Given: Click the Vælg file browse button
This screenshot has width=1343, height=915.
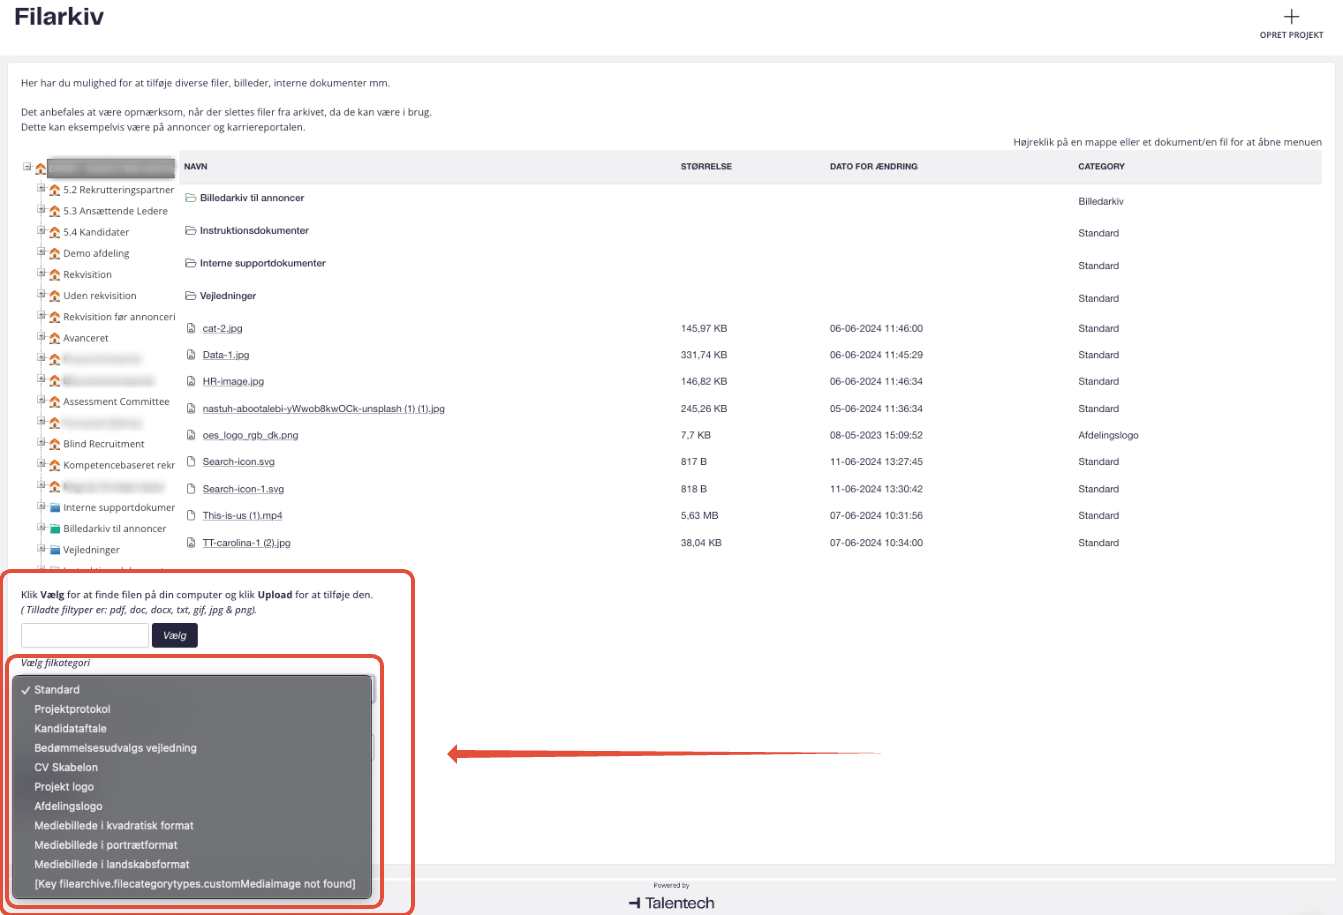Looking at the screenshot, I should [x=175, y=635].
